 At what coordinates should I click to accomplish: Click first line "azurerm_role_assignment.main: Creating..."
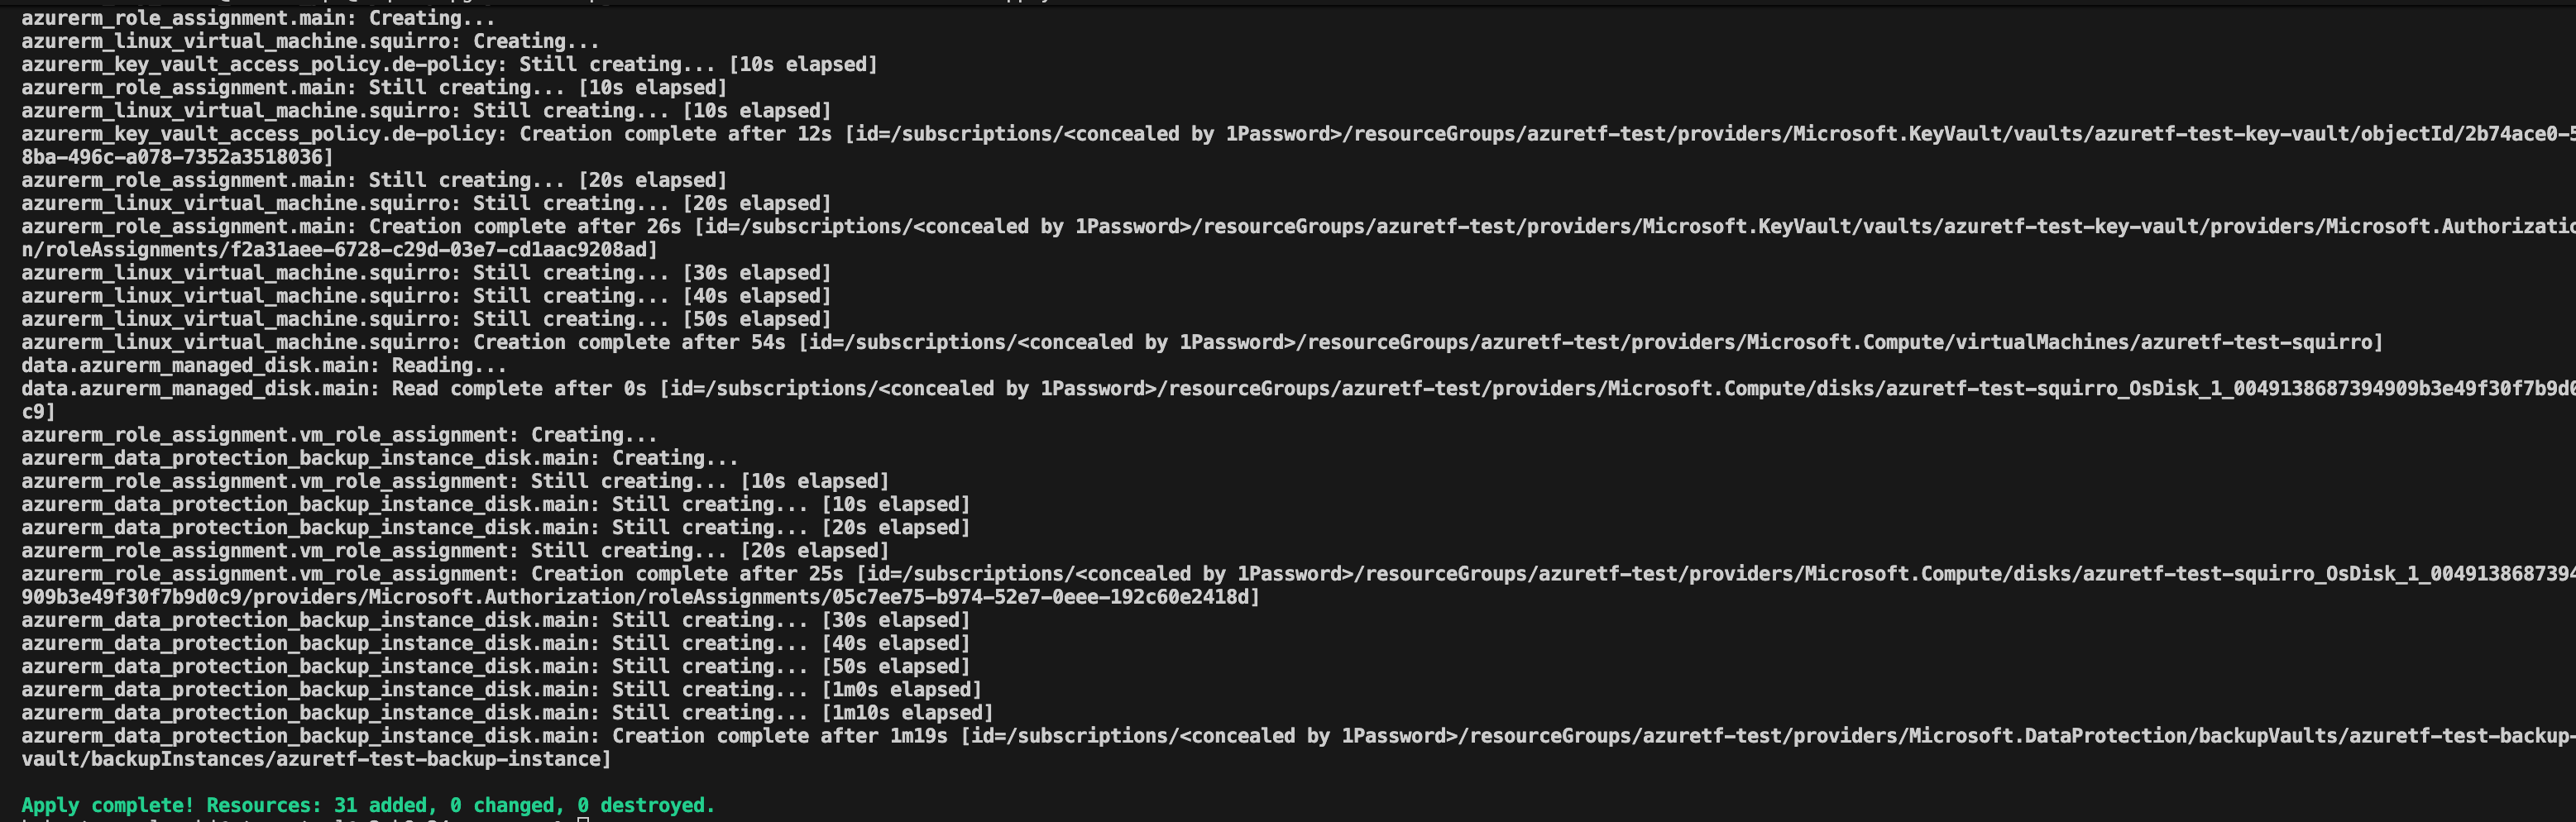257,18
